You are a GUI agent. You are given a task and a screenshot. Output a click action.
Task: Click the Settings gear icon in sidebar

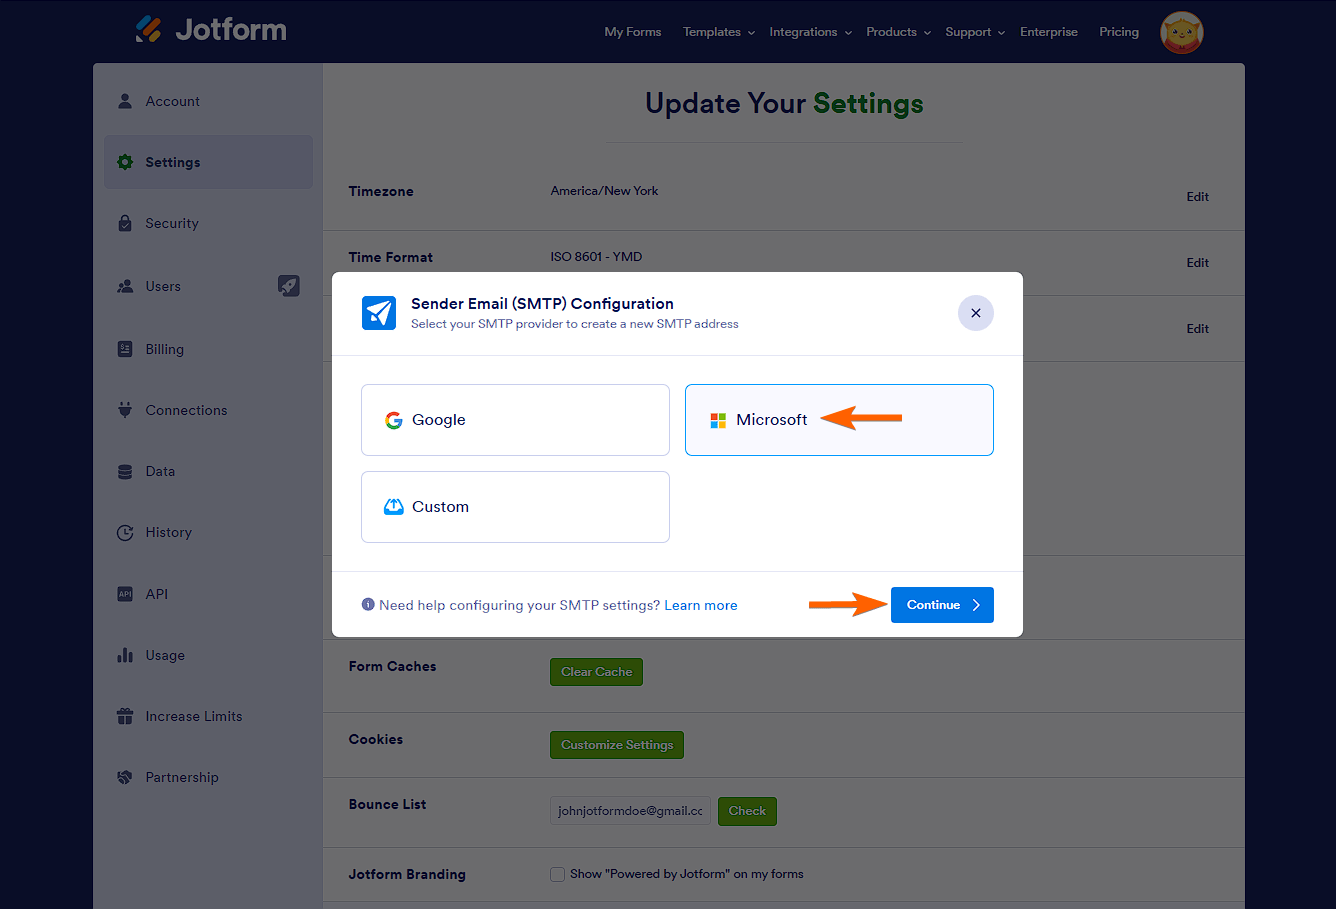[x=125, y=162]
